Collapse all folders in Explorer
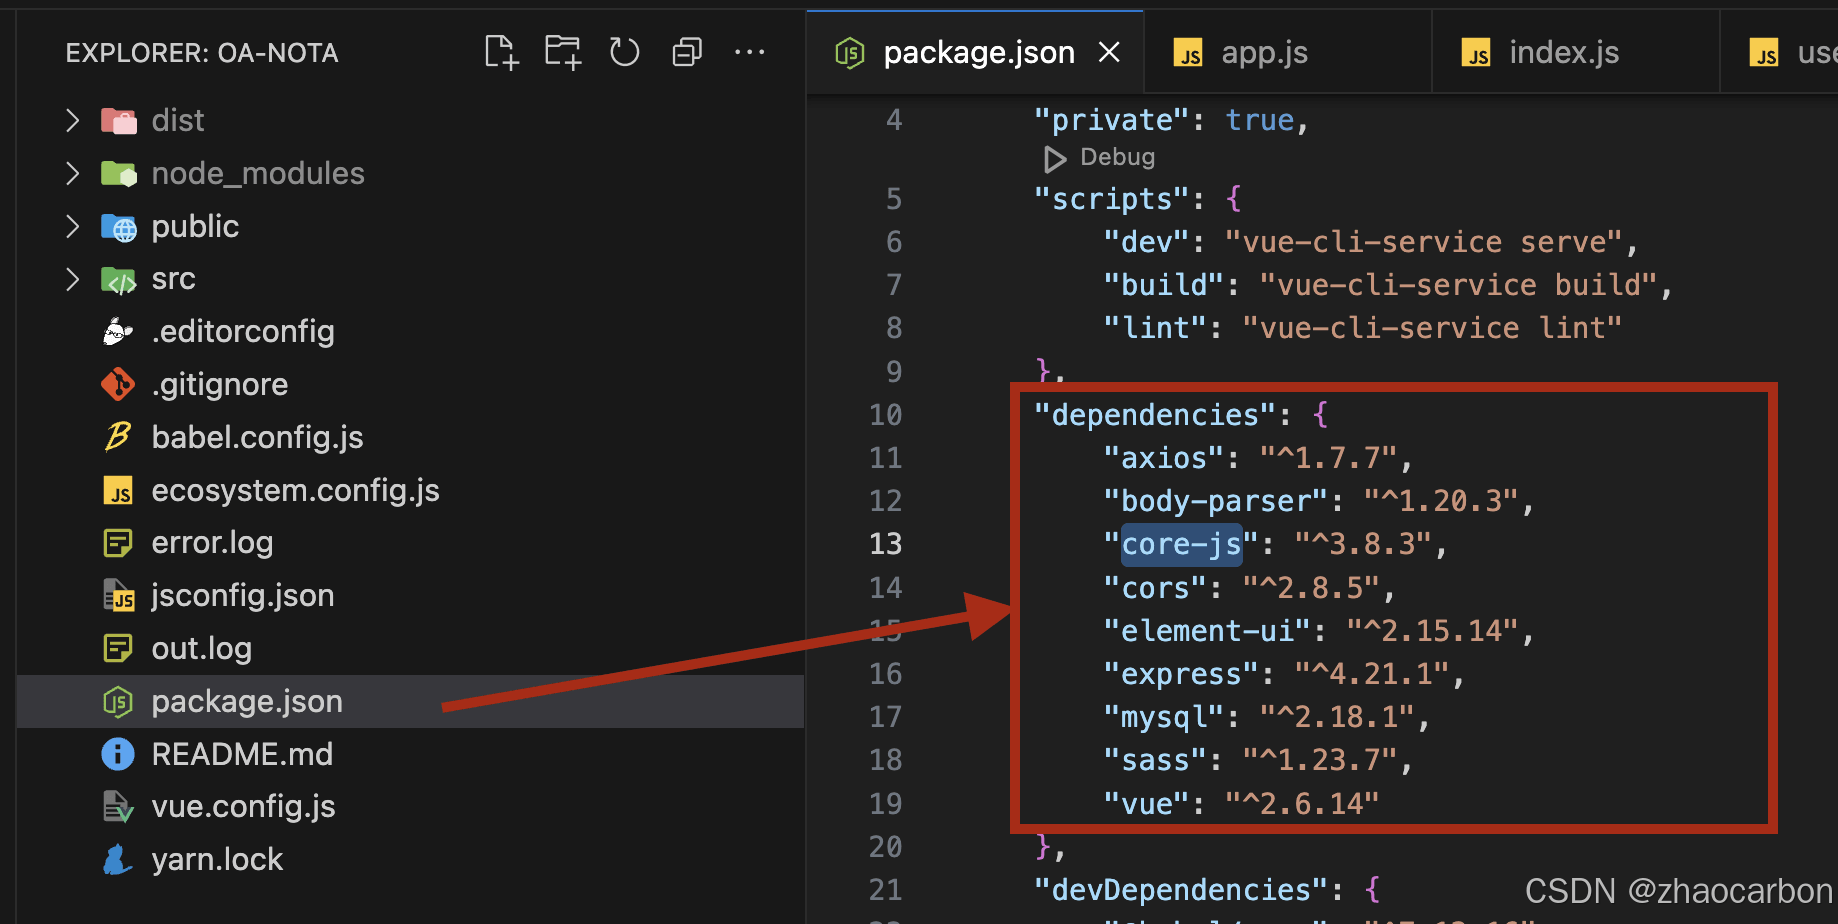This screenshot has height=924, width=1838. pyautogui.click(x=686, y=52)
